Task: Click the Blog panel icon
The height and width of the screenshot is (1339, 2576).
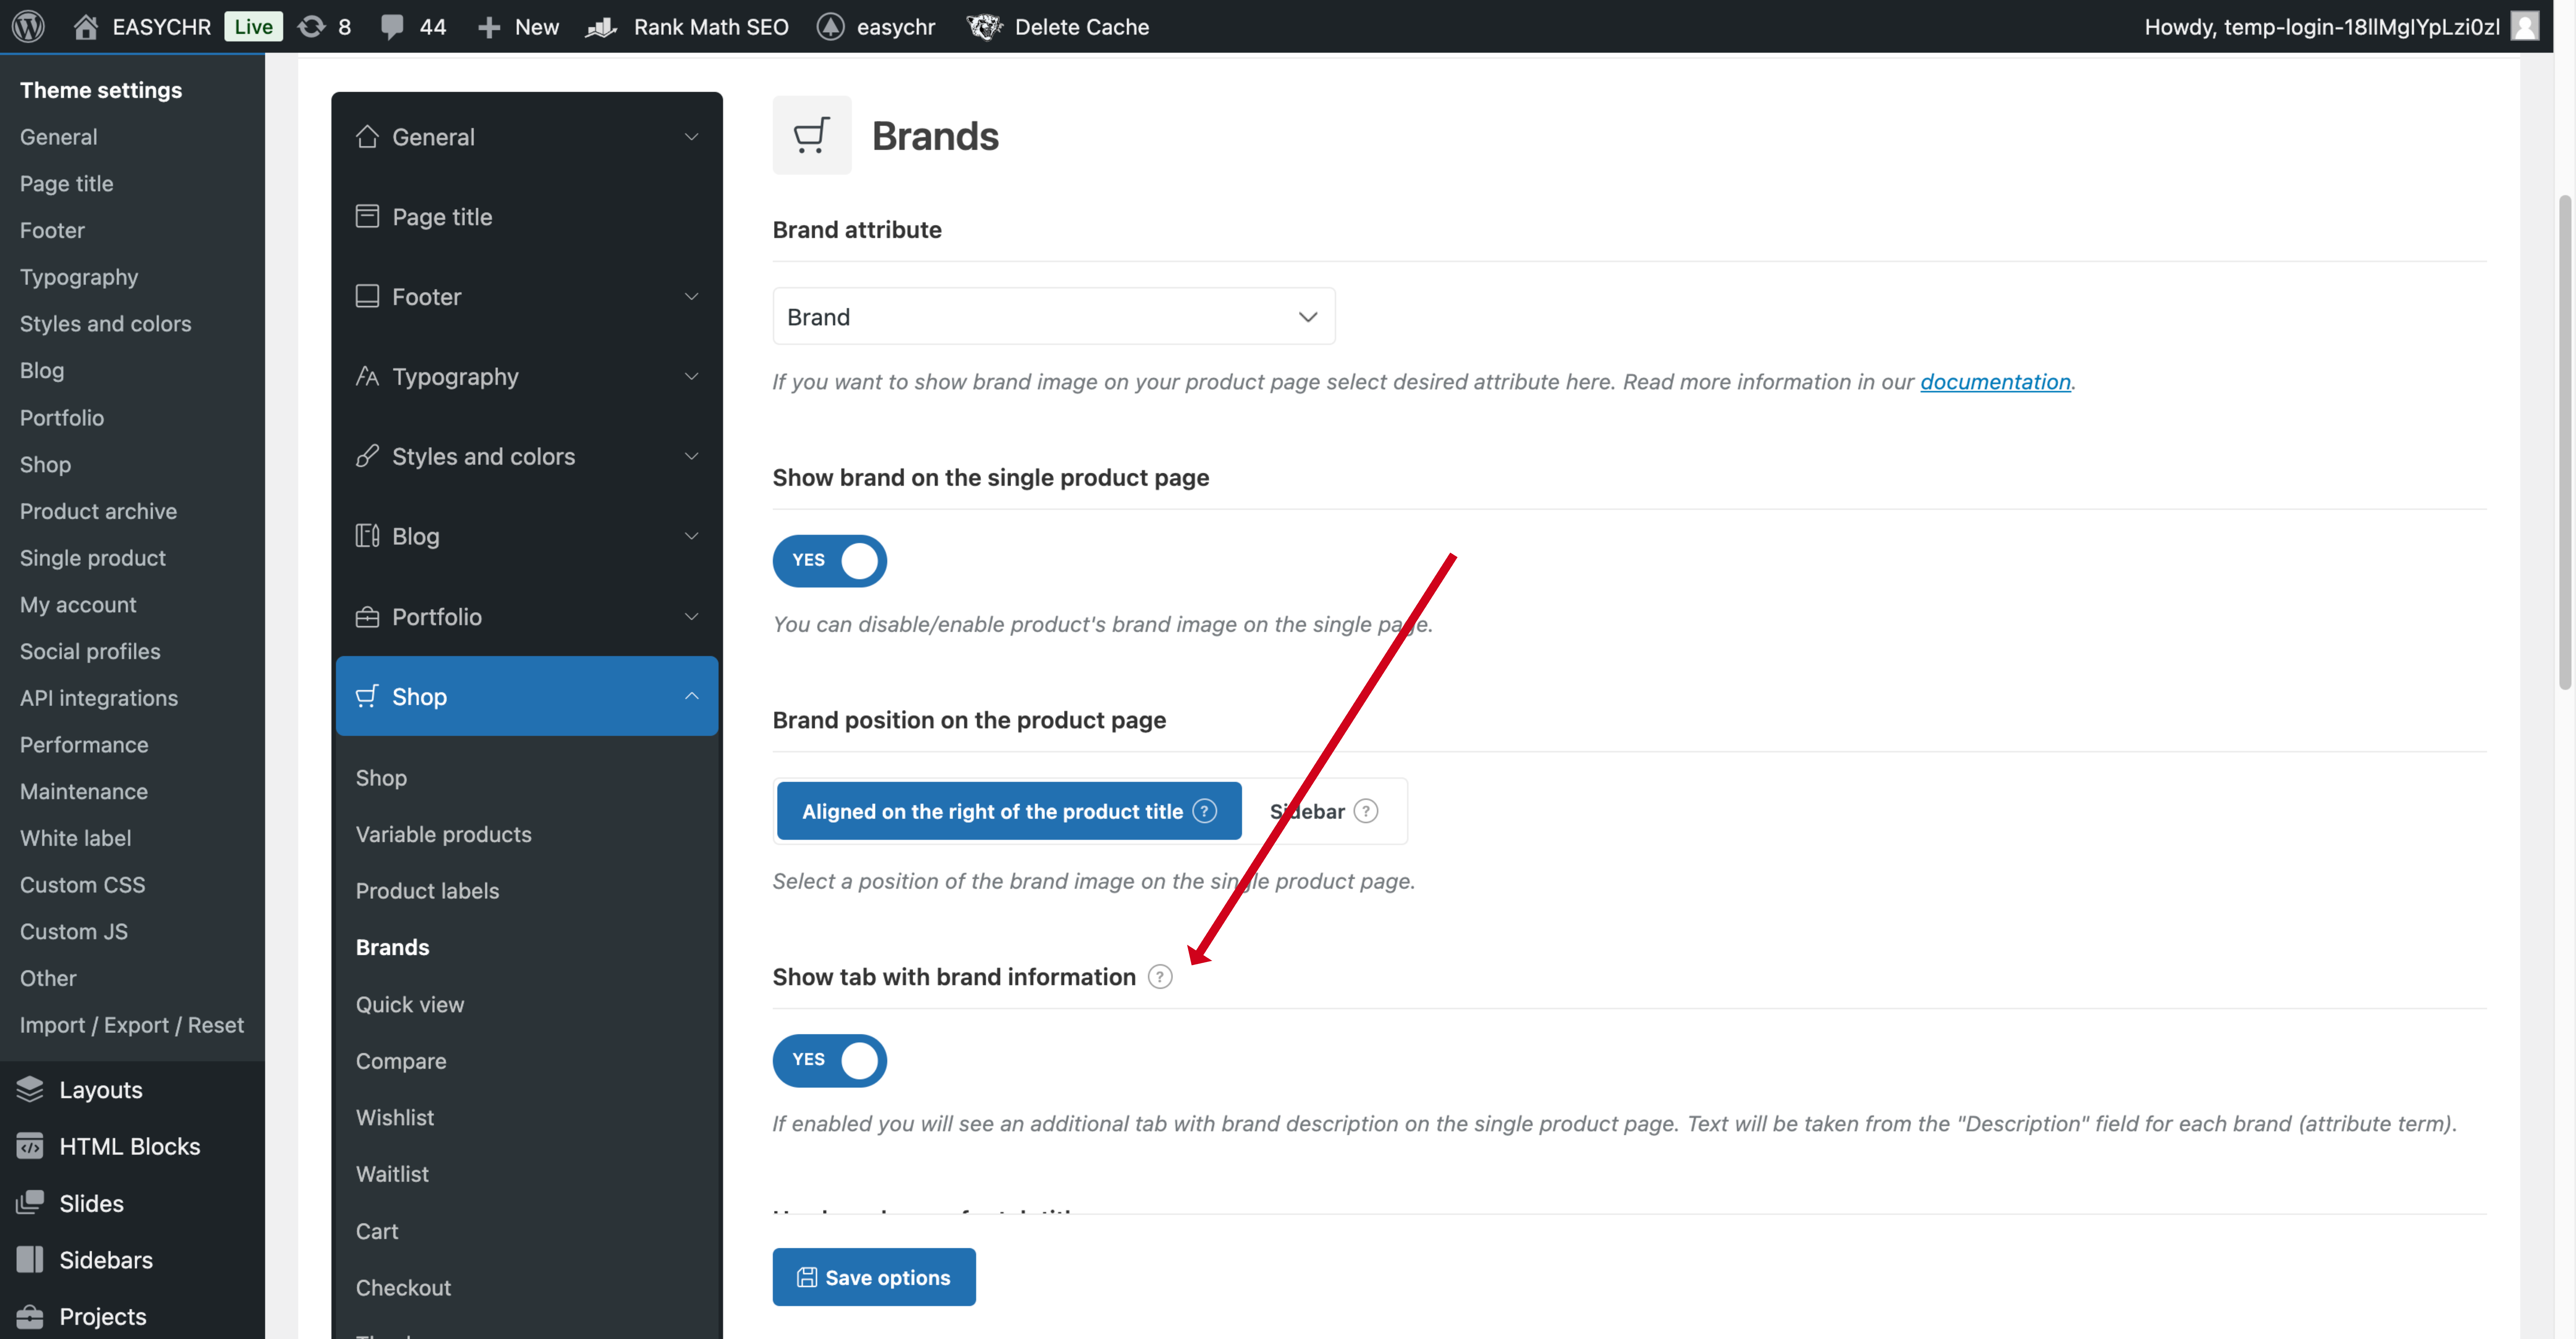Action: tap(367, 536)
